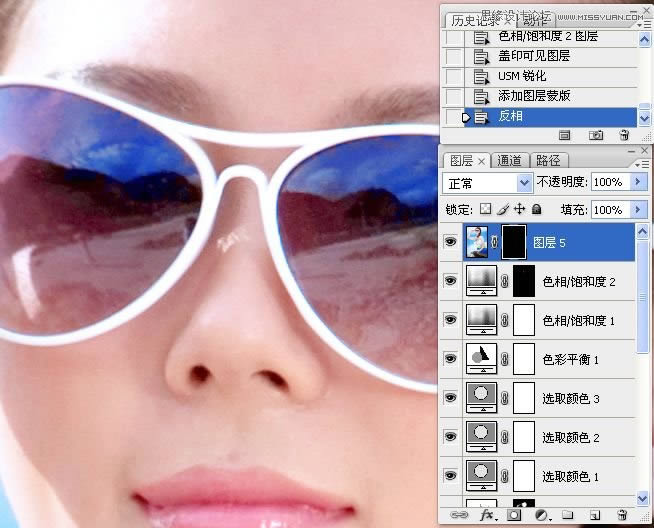Hide the 色相/饱和度 2 layer
The height and width of the screenshot is (528, 654).
pyautogui.click(x=450, y=280)
